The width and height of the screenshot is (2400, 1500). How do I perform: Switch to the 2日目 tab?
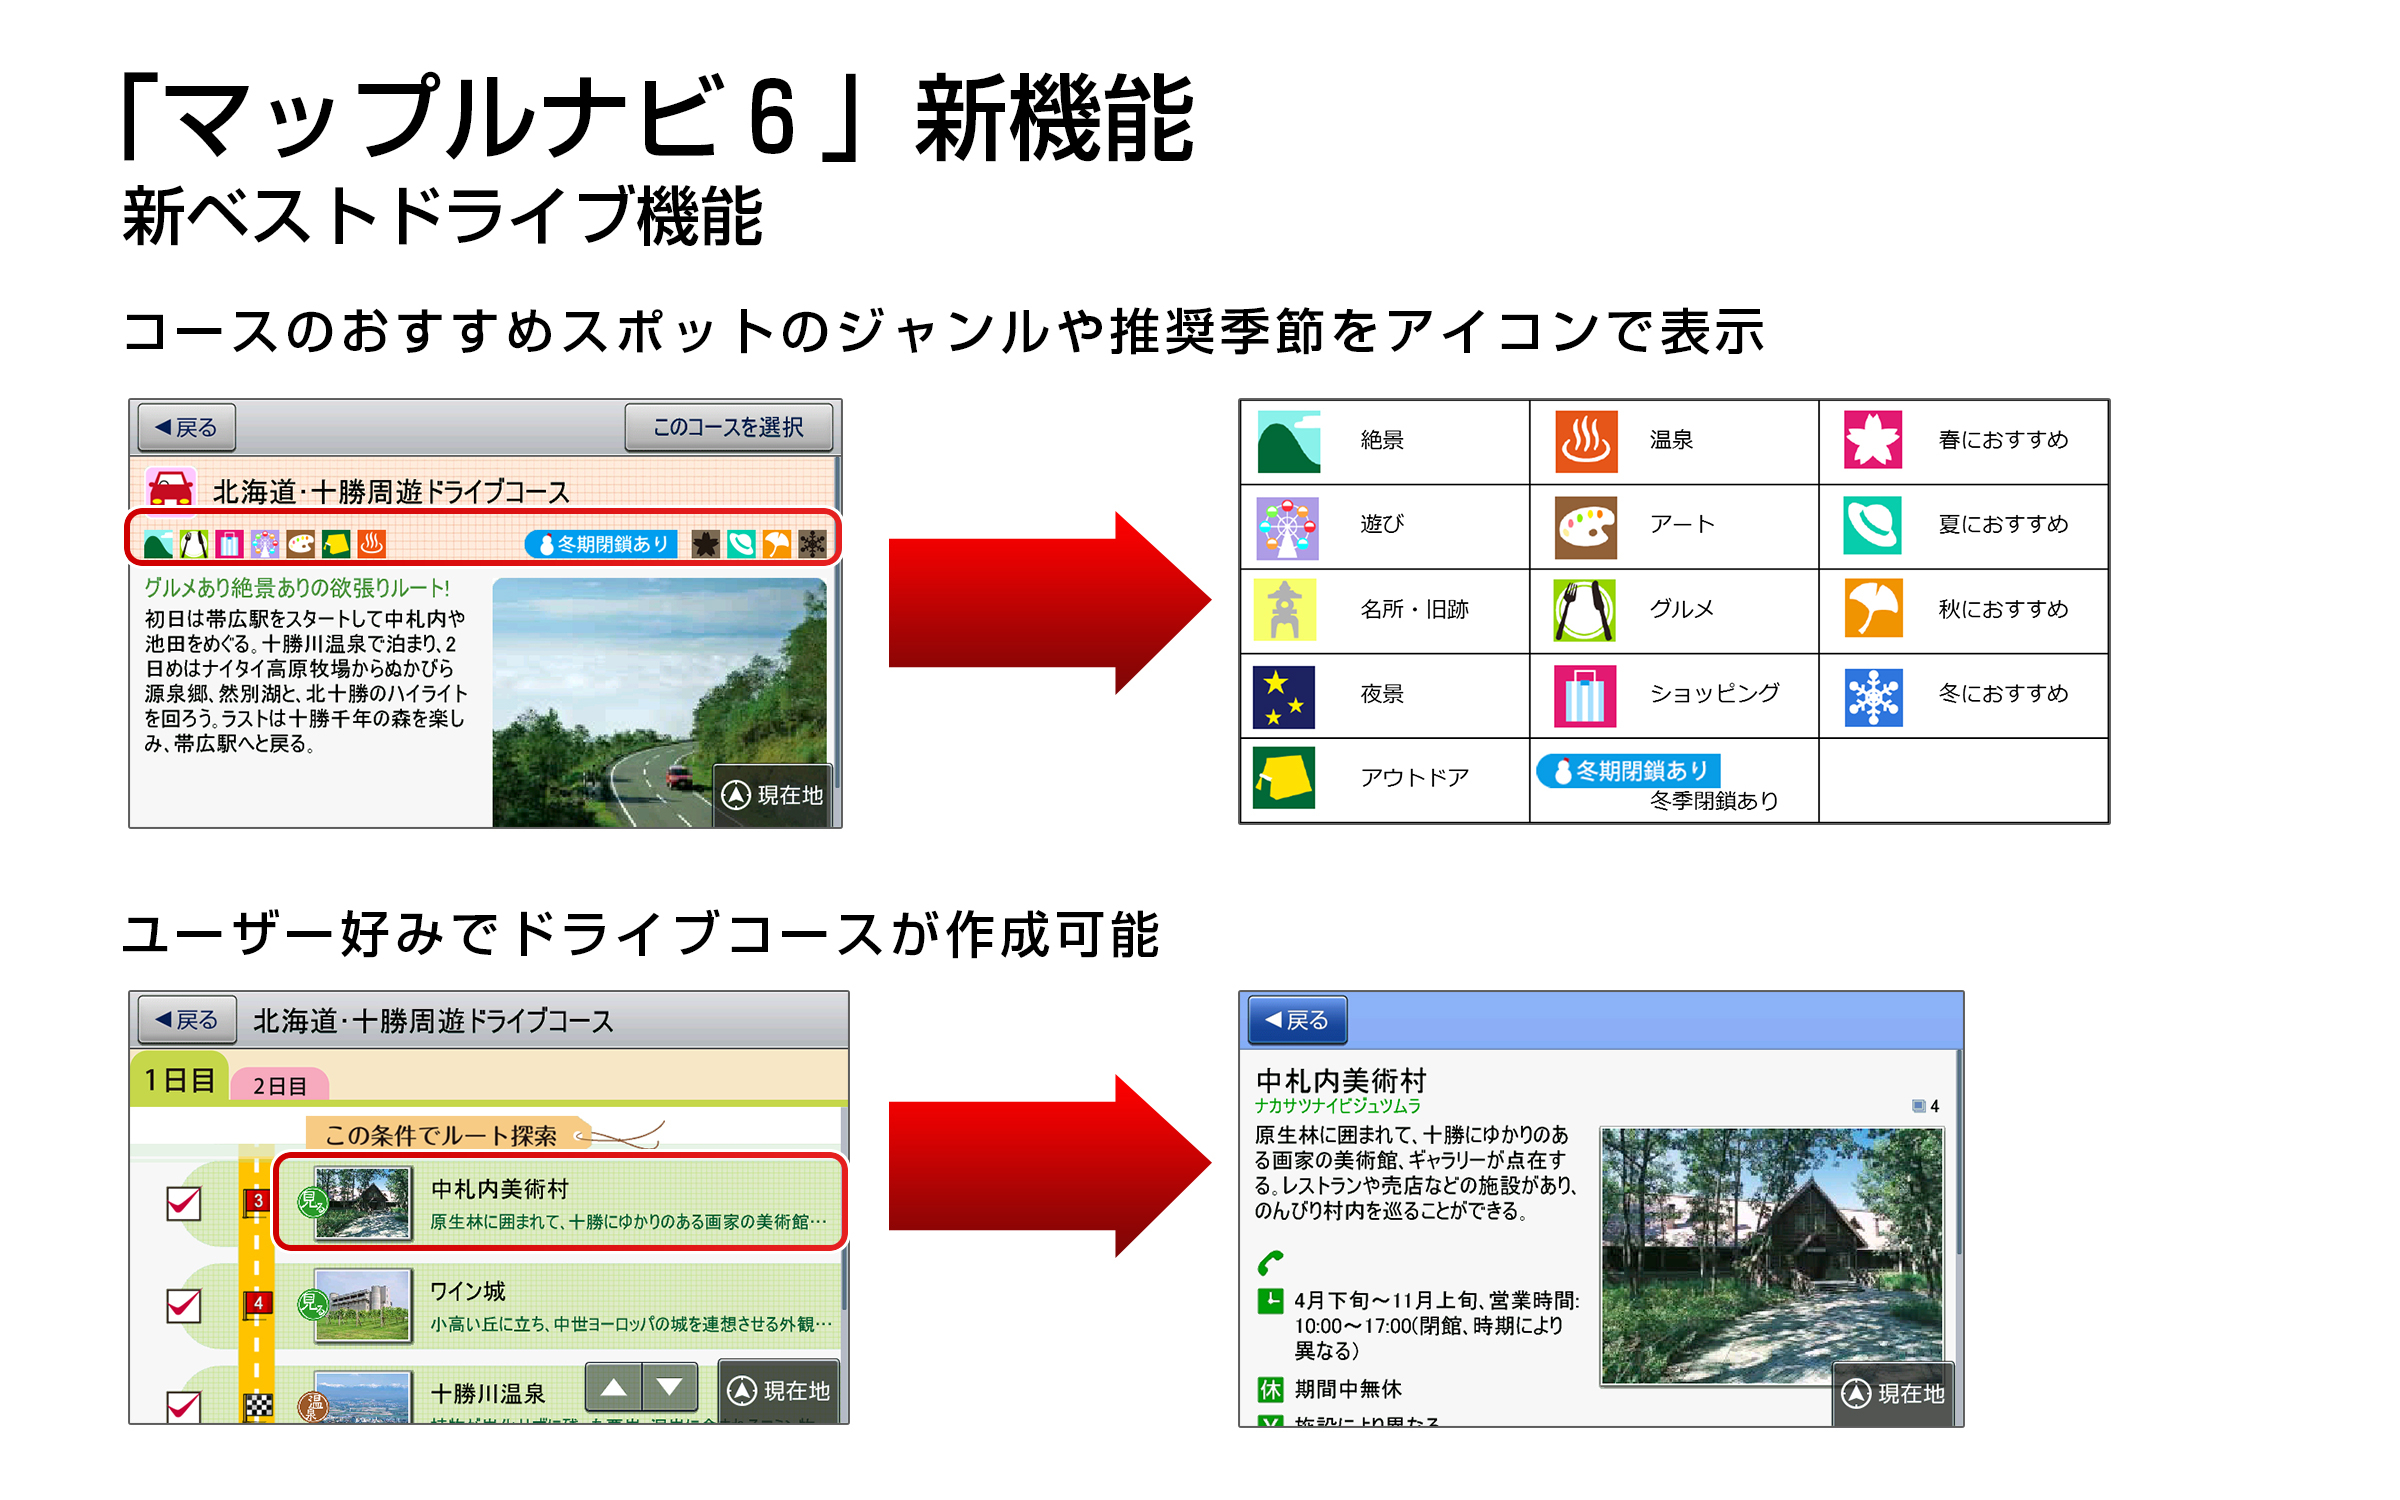click(x=279, y=1086)
